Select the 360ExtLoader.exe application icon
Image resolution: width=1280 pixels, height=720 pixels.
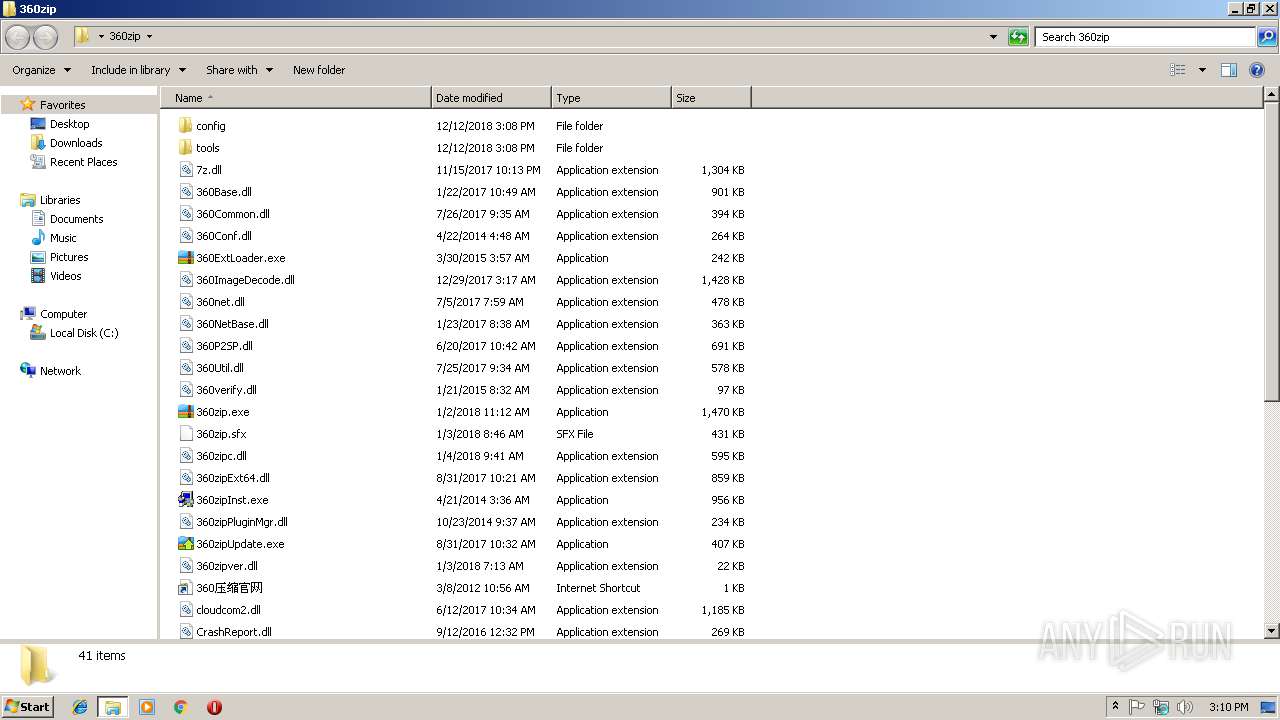coord(185,258)
